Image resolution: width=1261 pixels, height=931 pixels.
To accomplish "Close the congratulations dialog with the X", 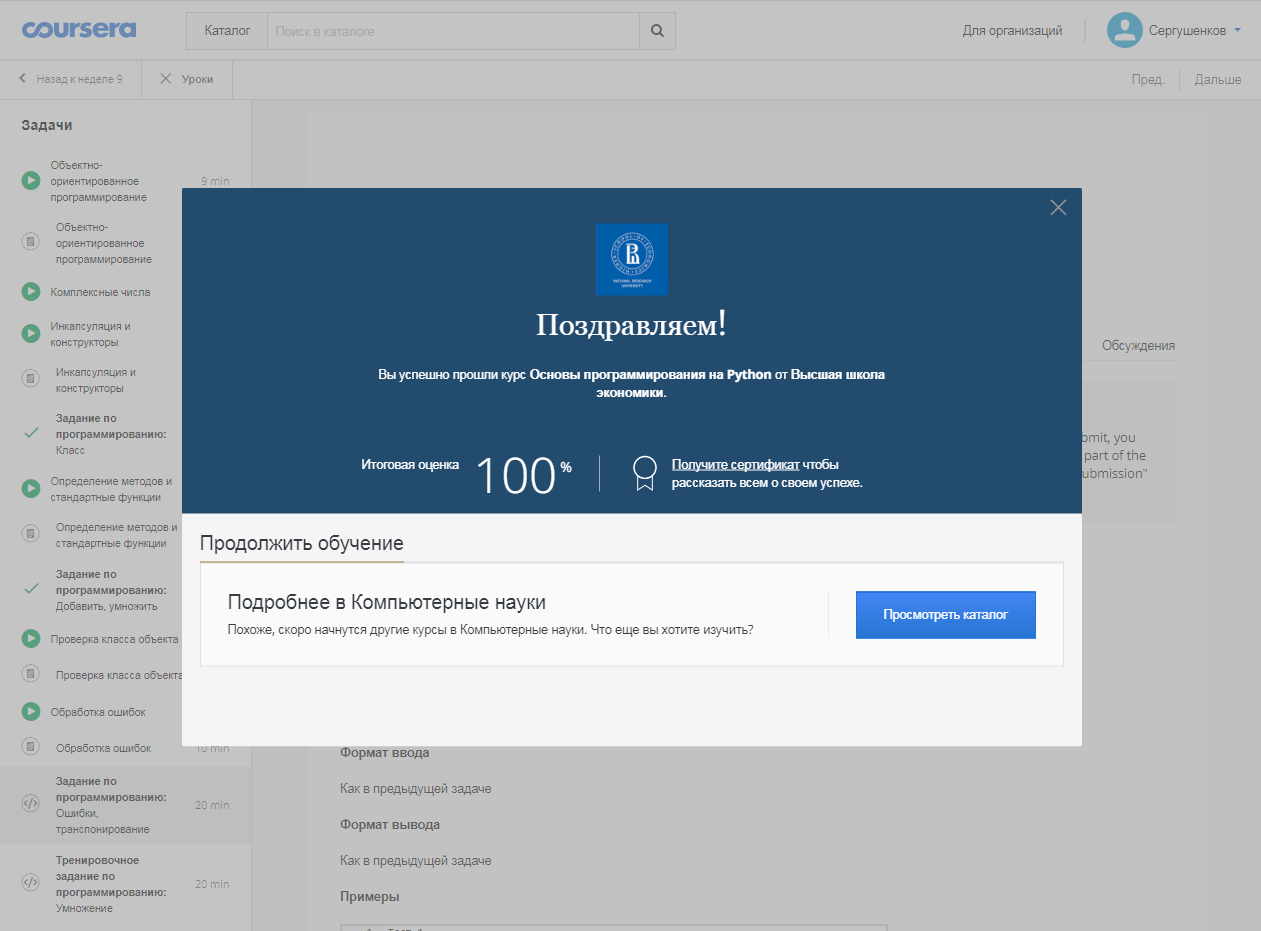I will point(1058,208).
